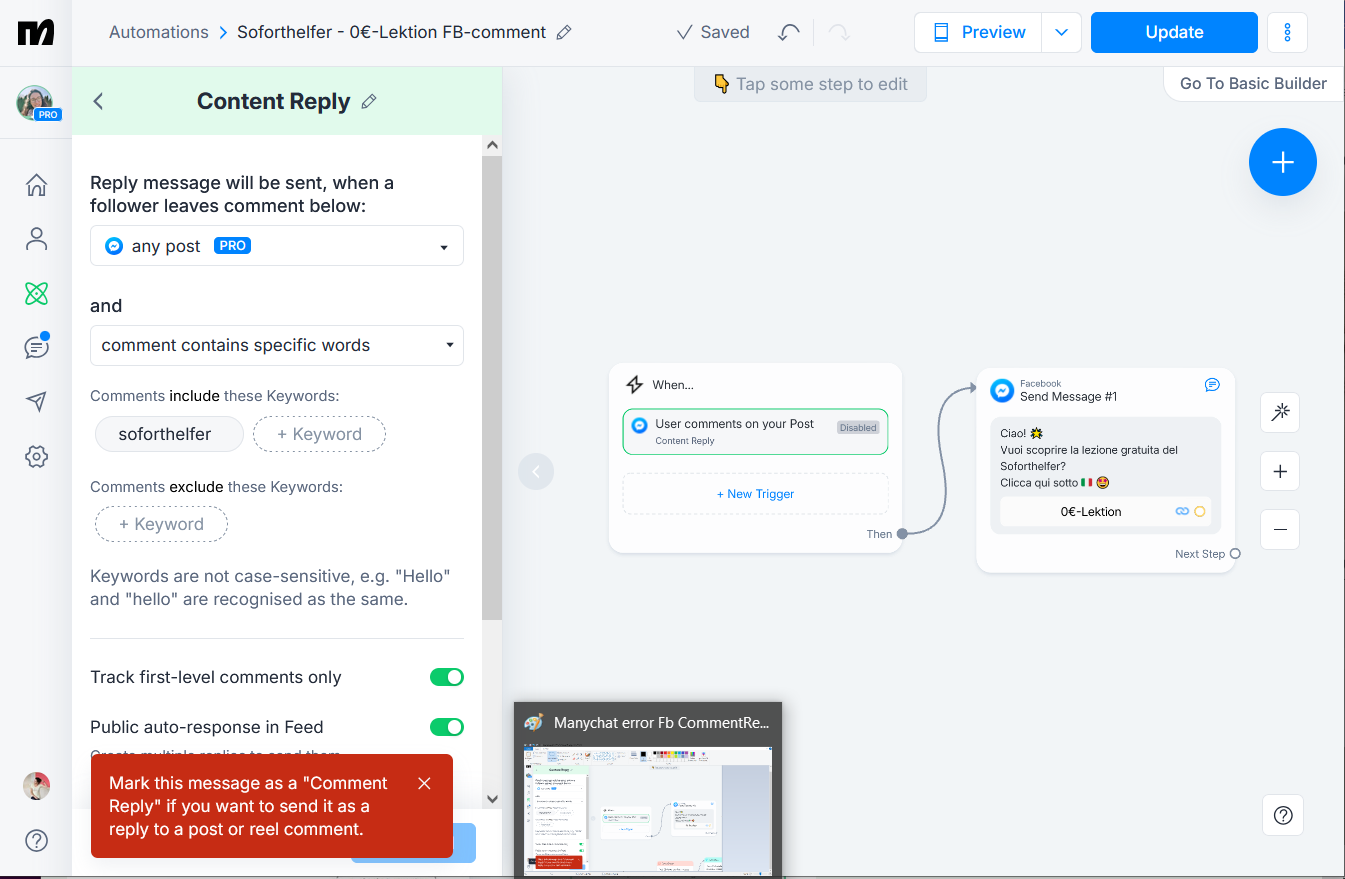Open Automation atom icon in sidebar

[x=36, y=293]
